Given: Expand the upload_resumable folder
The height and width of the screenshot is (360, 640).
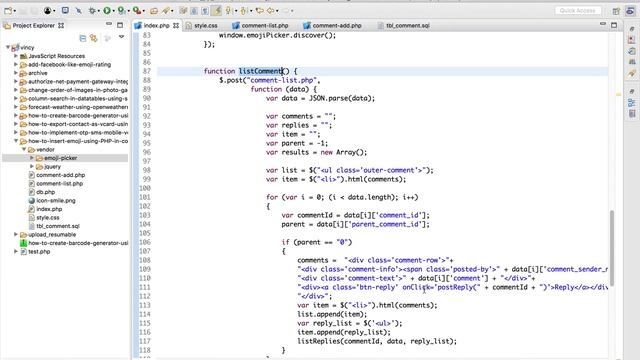Looking at the screenshot, I should (x=16, y=235).
